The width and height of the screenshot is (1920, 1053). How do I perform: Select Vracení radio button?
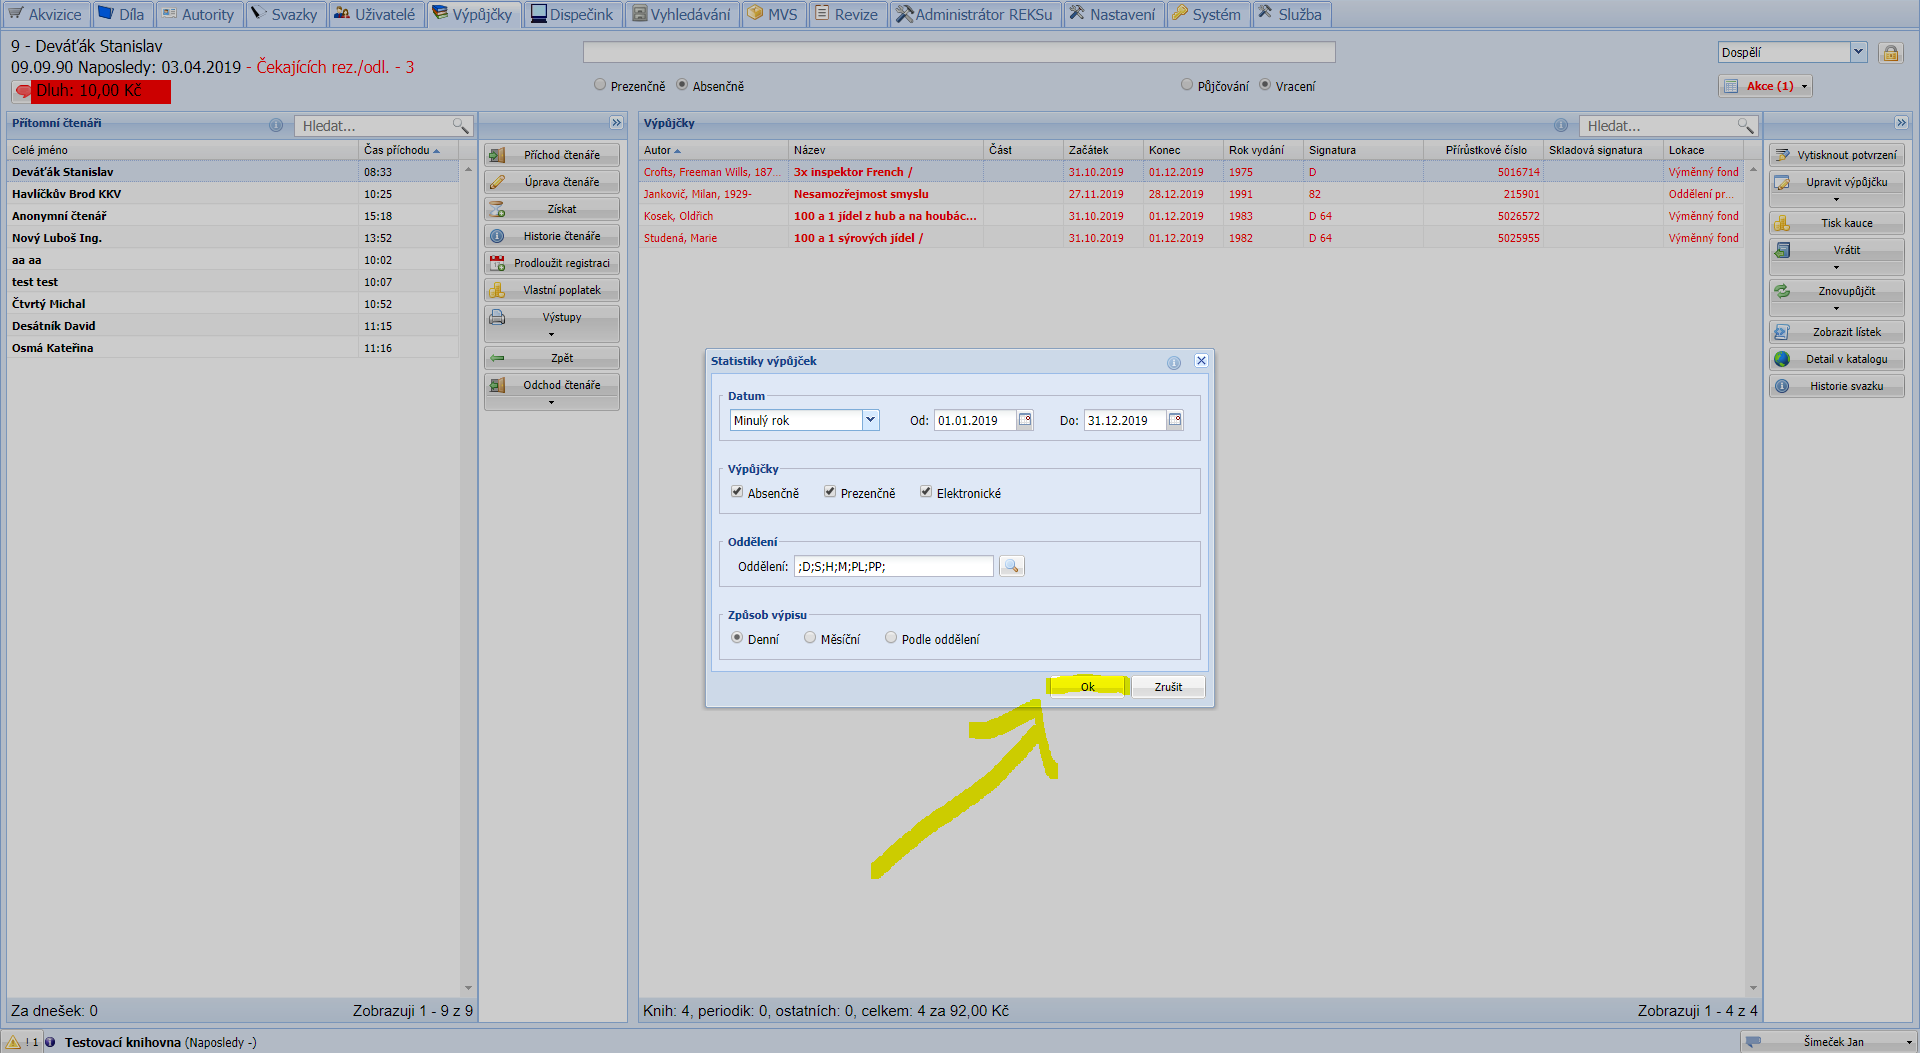(1265, 85)
